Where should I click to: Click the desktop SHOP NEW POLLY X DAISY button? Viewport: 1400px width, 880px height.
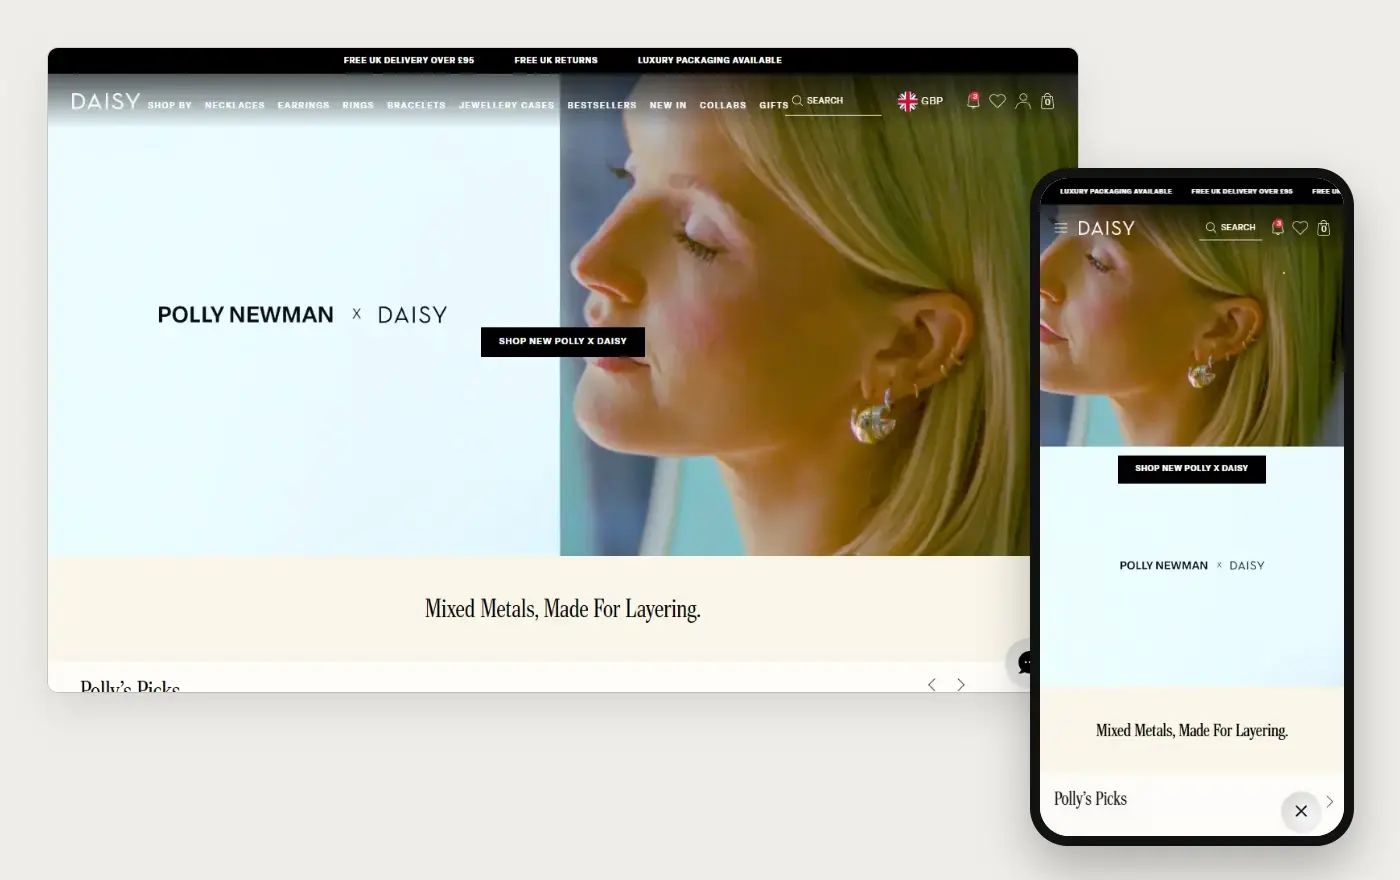point(563,341)
